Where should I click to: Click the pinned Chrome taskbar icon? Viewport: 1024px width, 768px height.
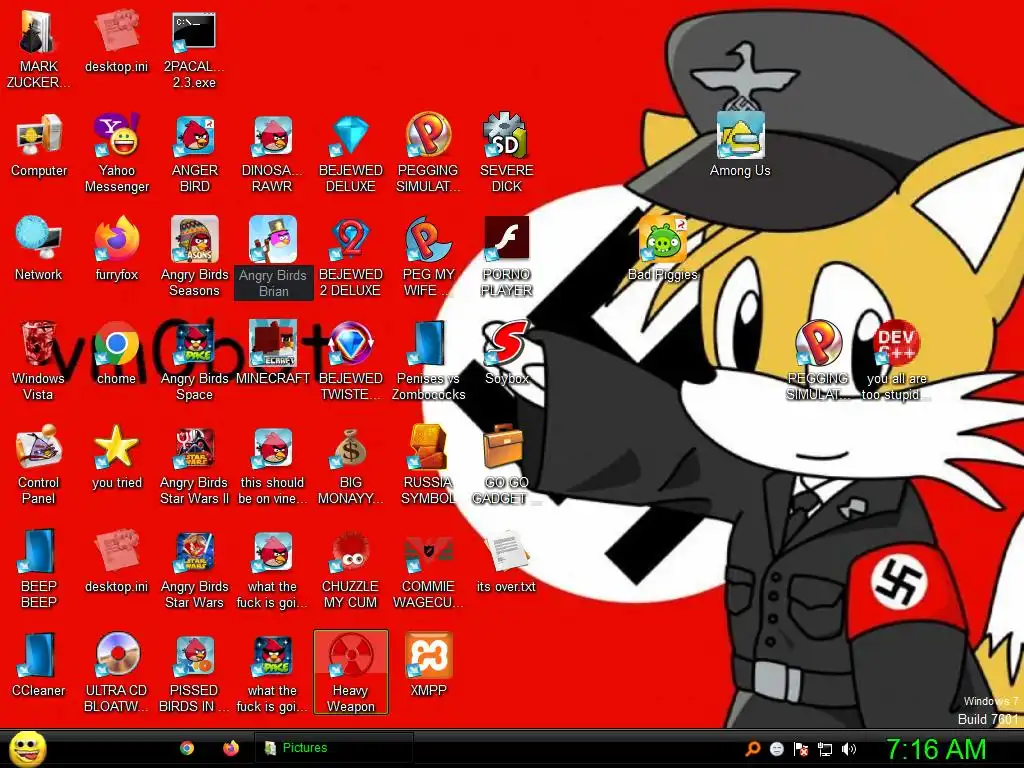coord(187,748)
